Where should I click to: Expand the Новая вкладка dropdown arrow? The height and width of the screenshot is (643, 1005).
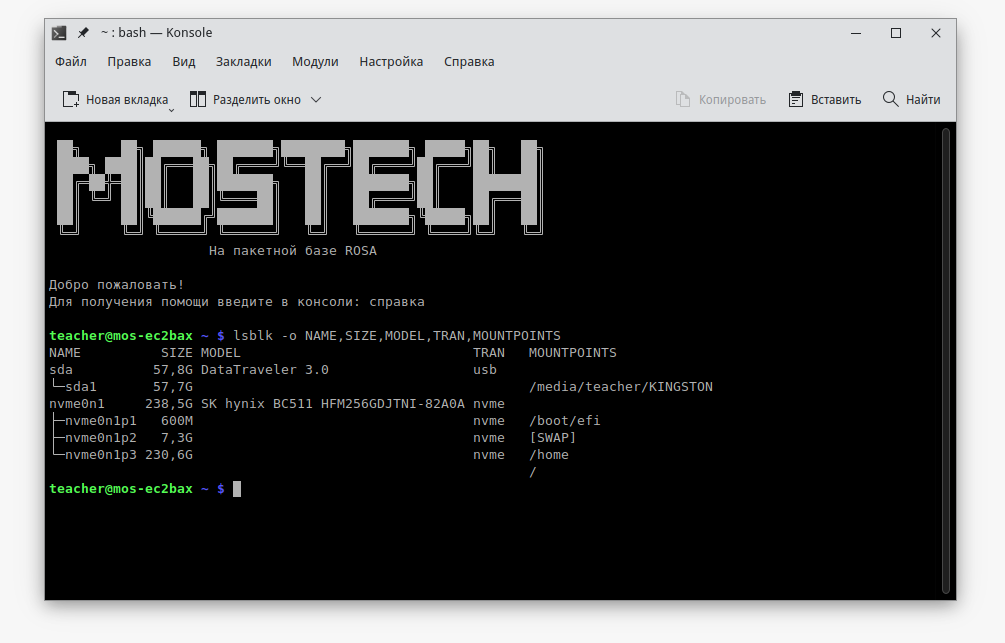pos(171,110)
